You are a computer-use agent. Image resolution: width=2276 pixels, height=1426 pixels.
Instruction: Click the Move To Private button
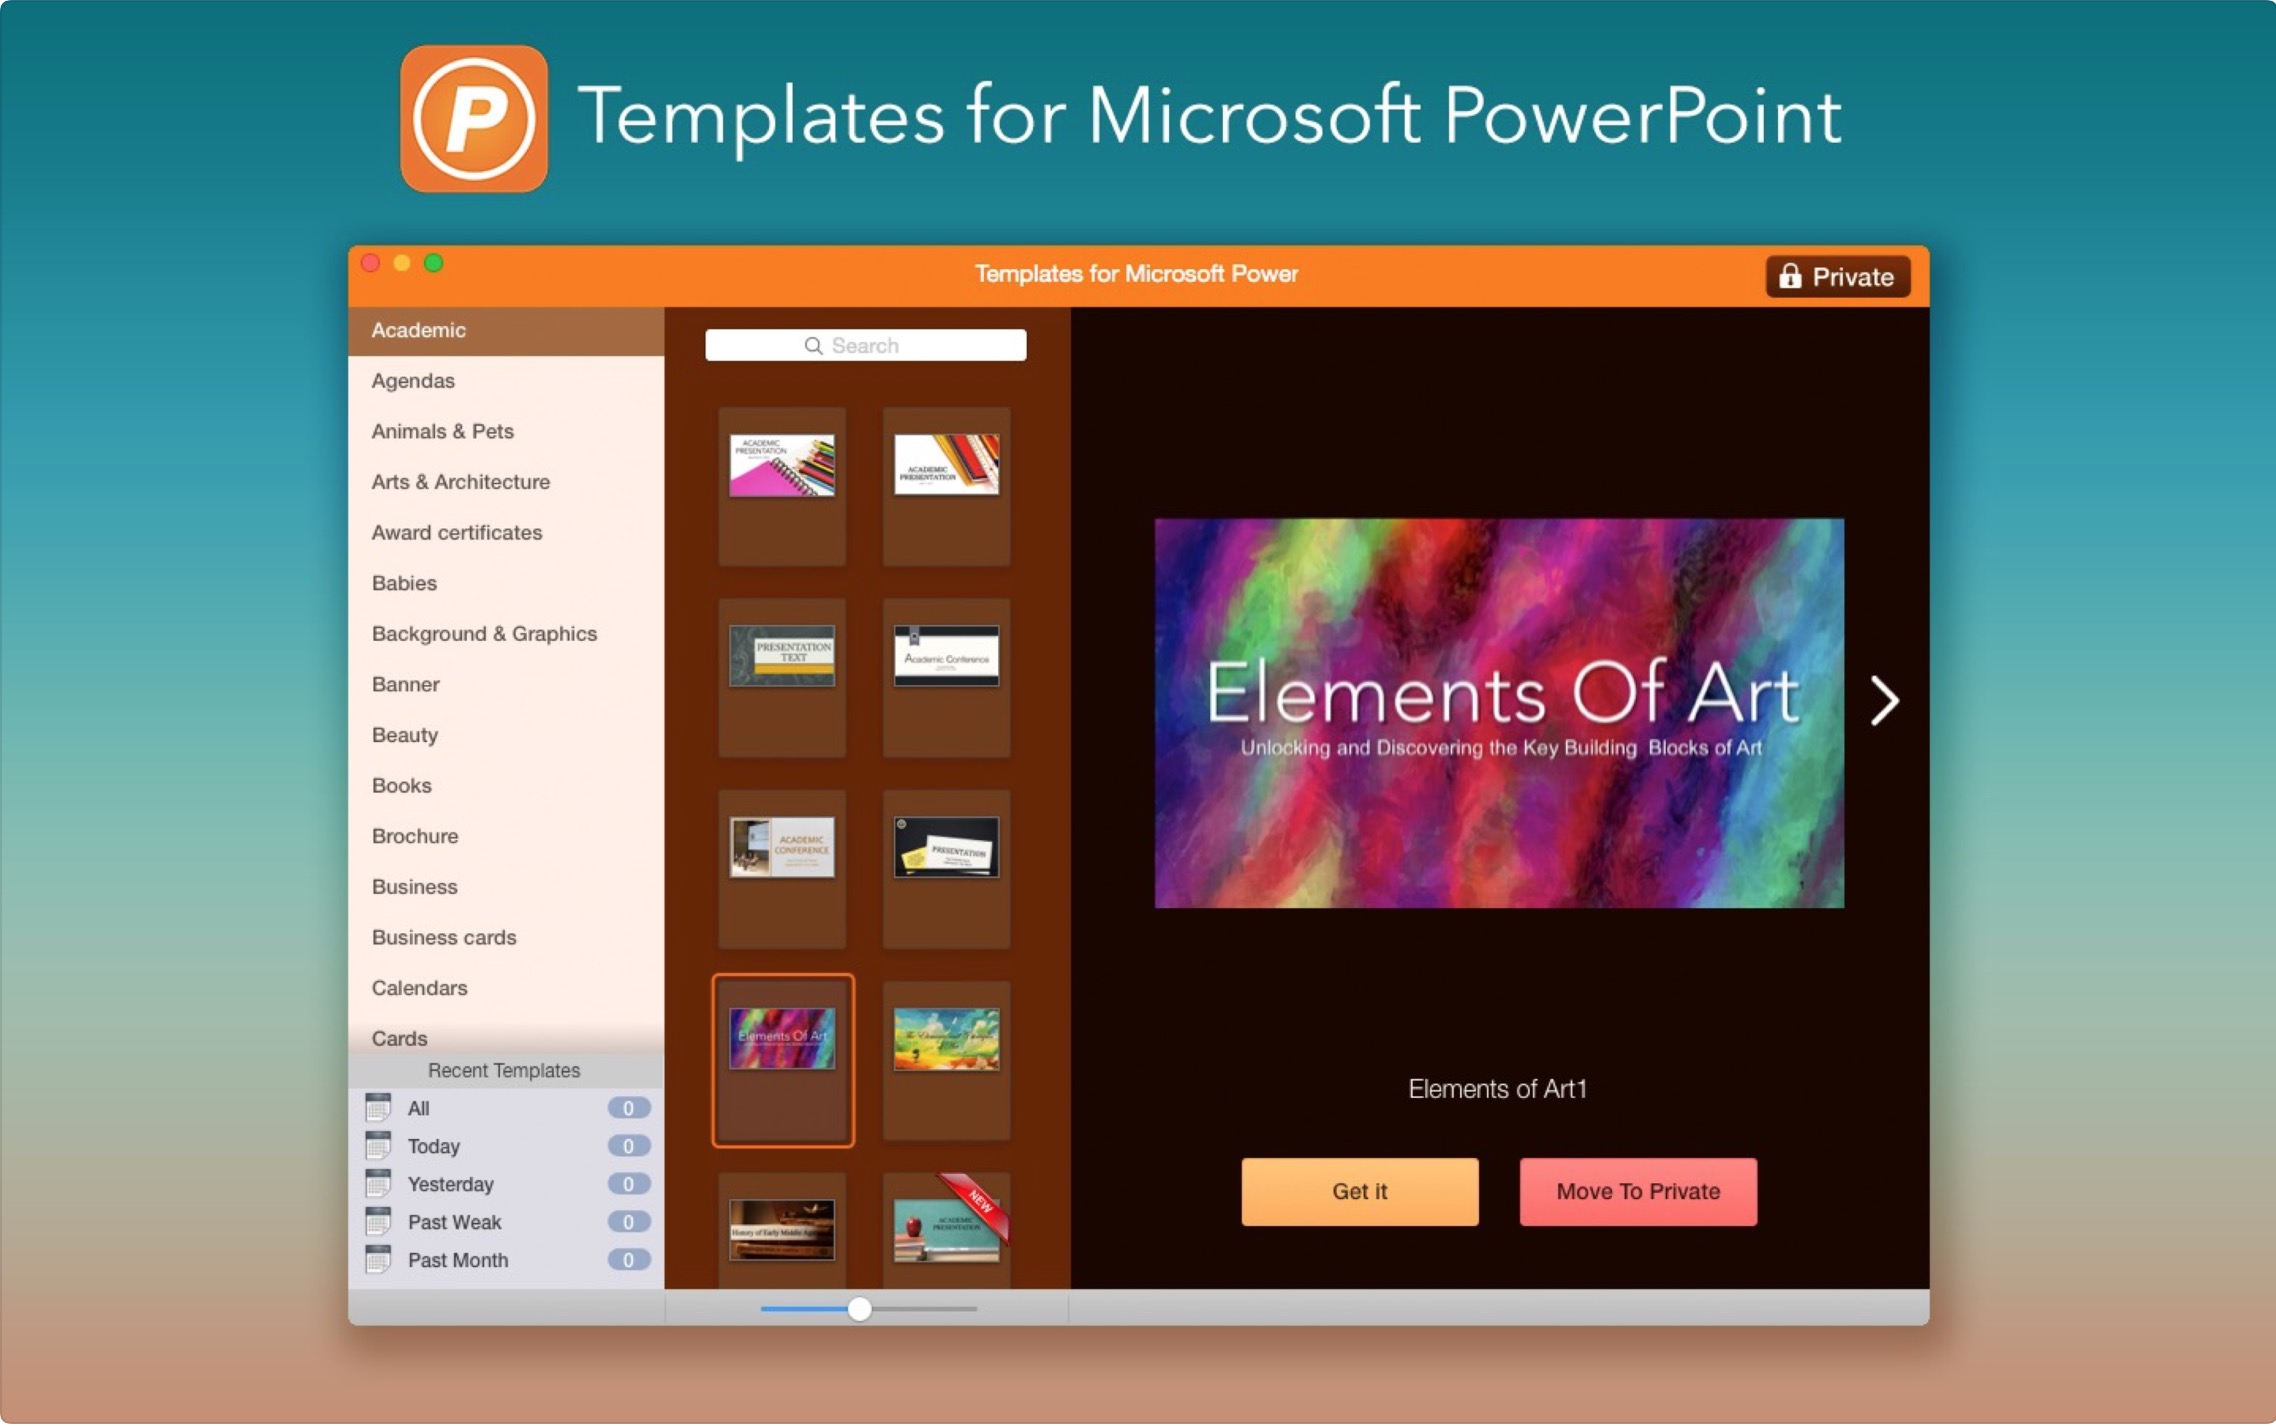[1637, 1192]
